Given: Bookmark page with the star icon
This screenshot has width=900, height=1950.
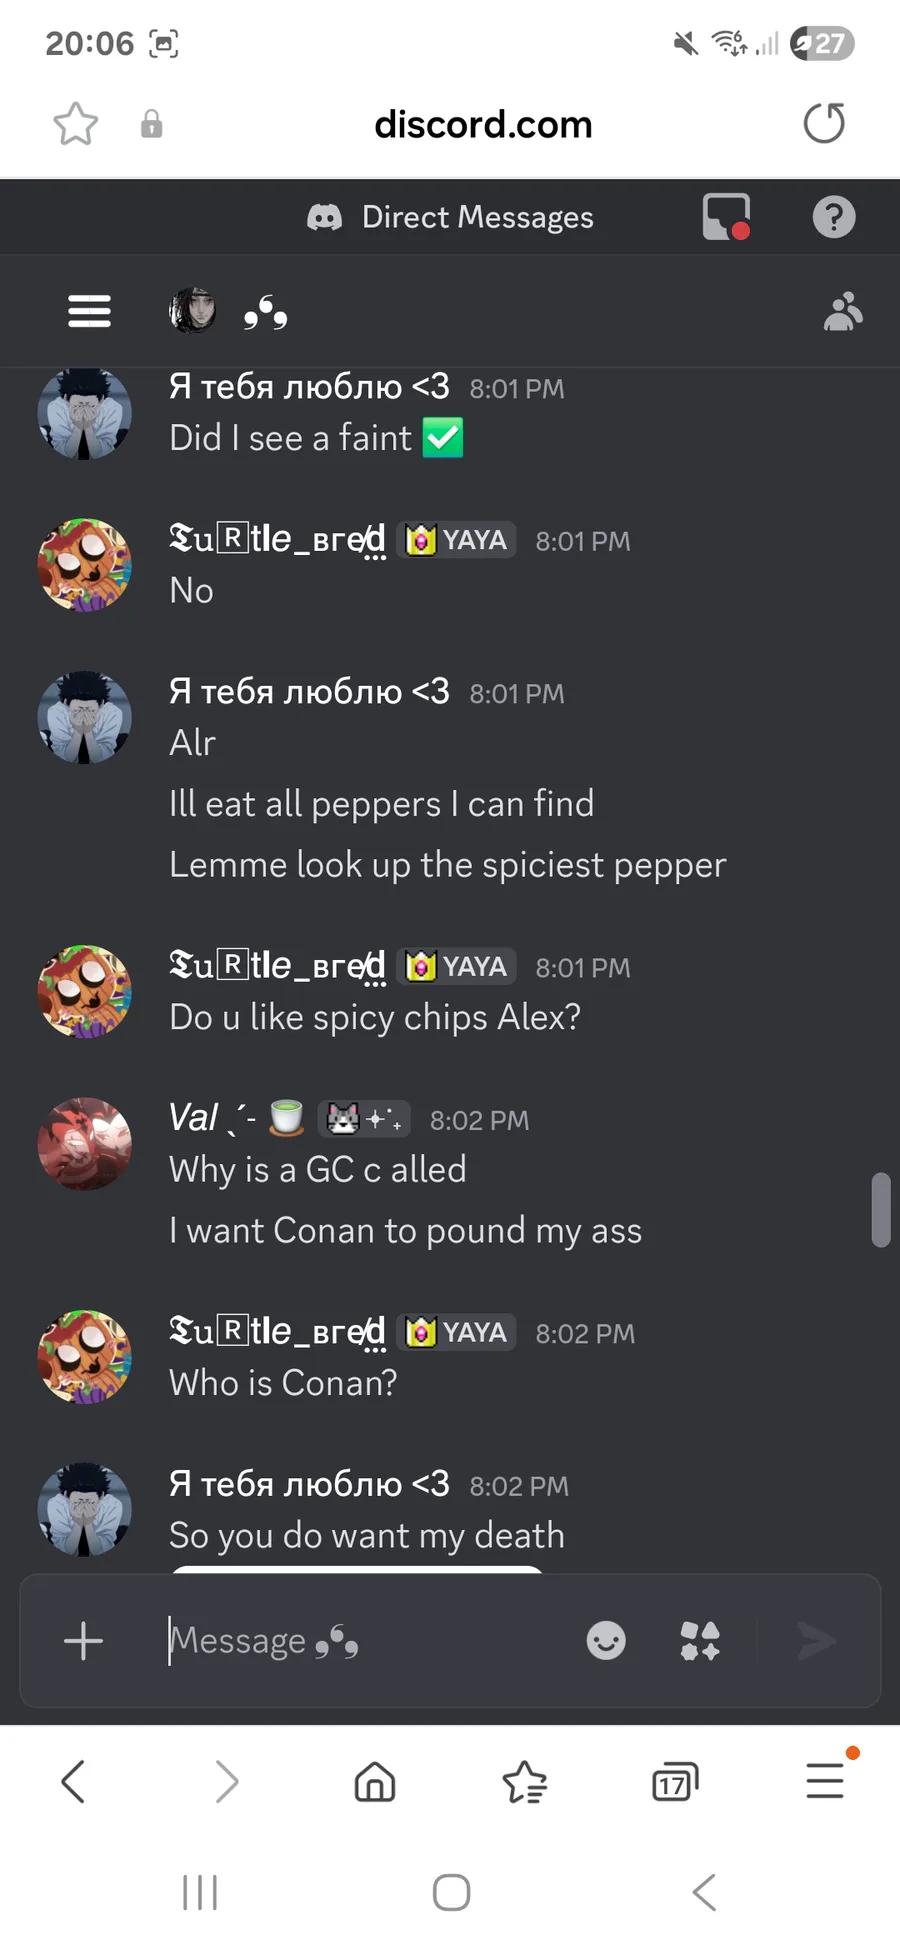Looking at the screenshot, I should (76, 124).
